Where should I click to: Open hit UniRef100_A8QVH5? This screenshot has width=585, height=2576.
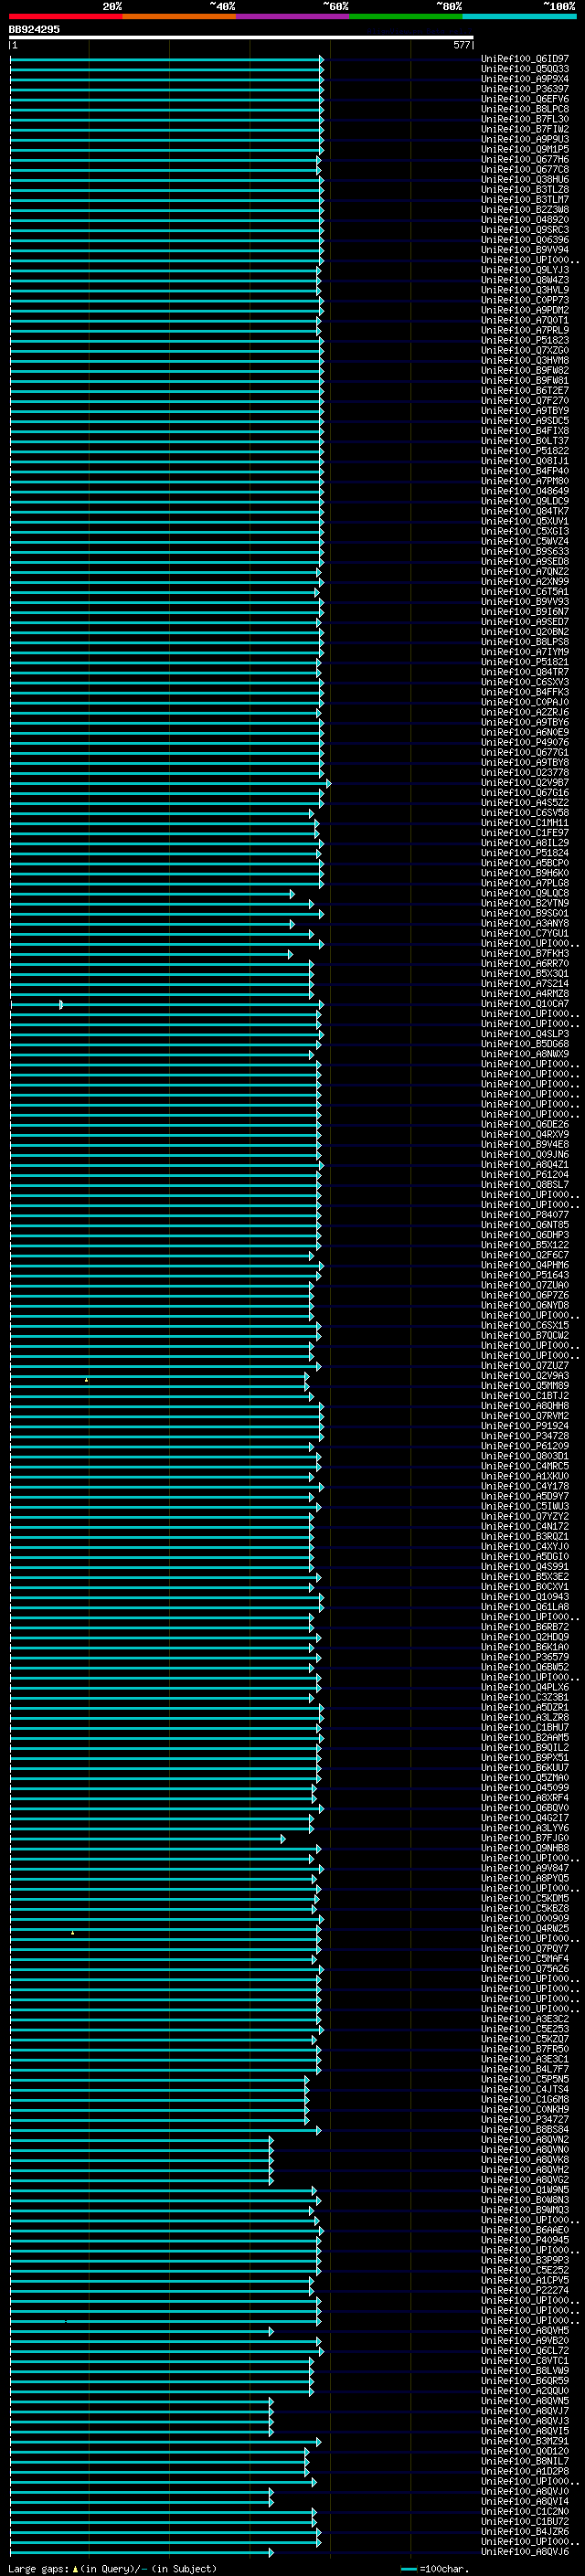(525, 2331)
